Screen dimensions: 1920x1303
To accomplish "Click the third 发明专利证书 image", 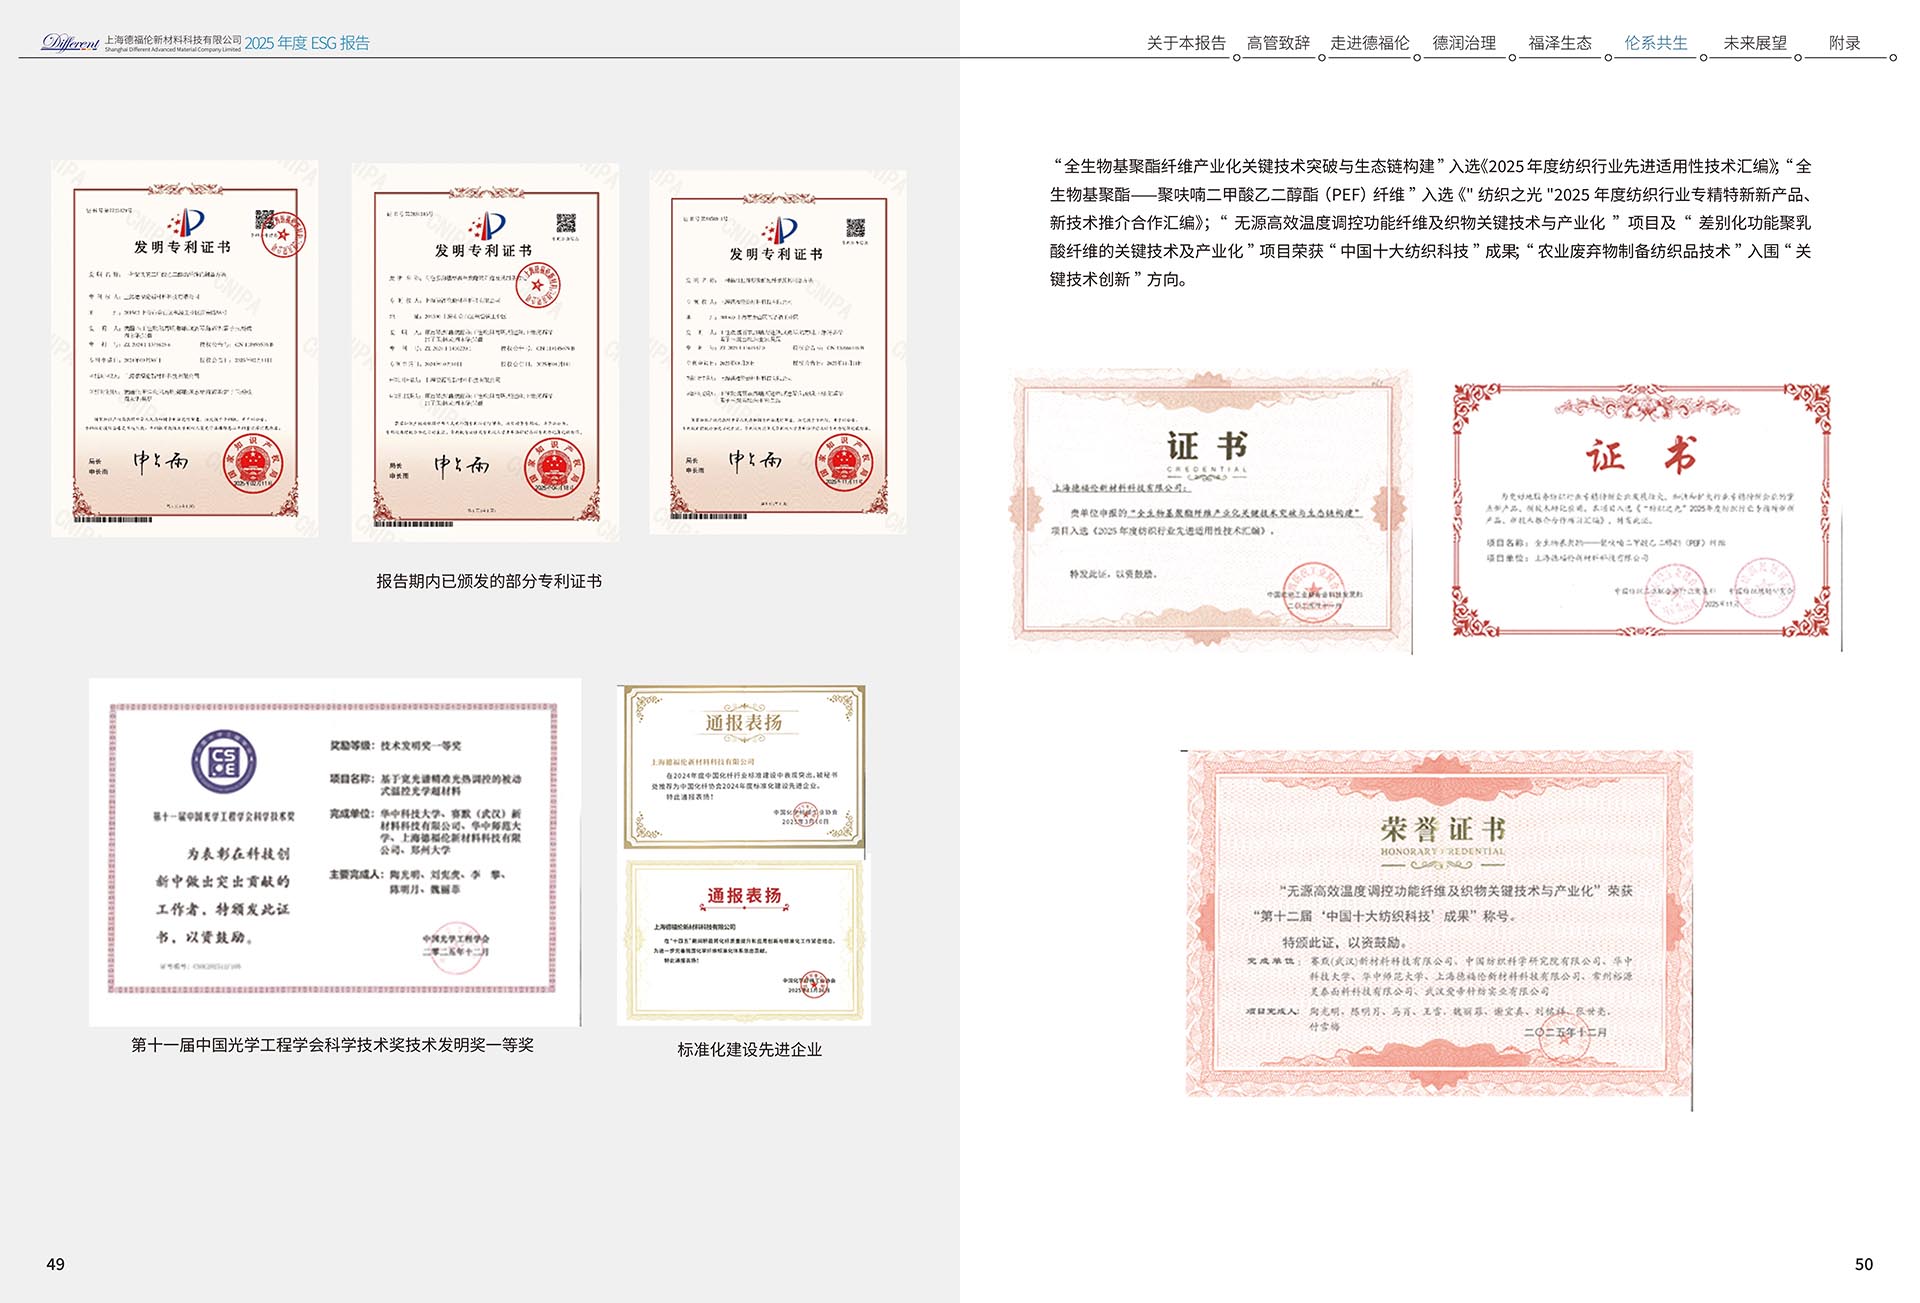I will pos(778,352).
